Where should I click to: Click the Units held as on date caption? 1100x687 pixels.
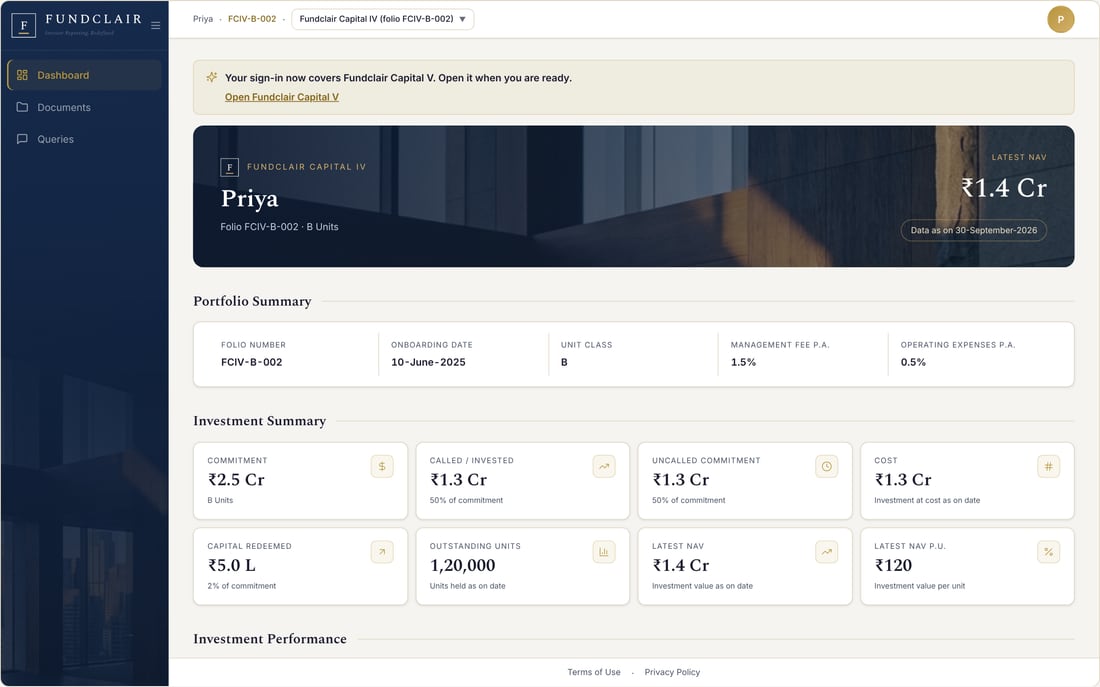[467, 586]
